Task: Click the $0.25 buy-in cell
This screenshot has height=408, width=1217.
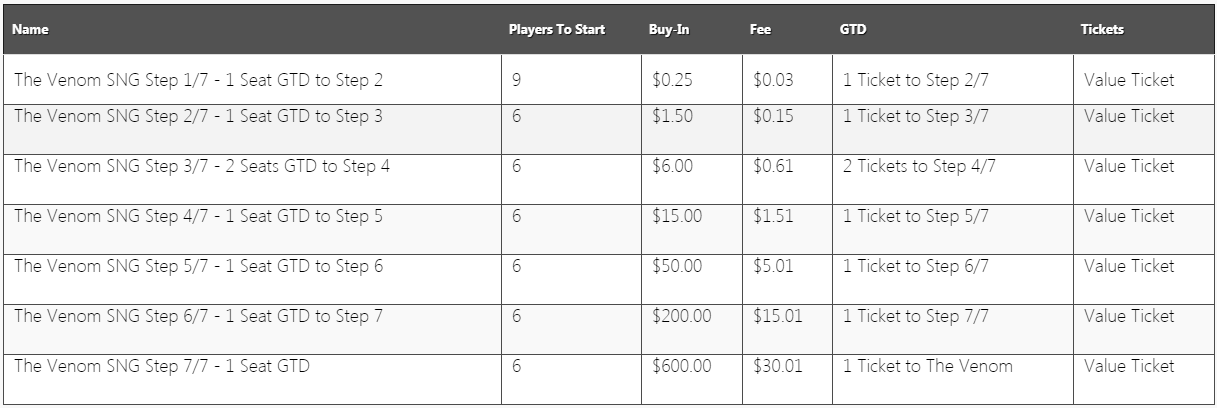Action: [x=672, y=80]
